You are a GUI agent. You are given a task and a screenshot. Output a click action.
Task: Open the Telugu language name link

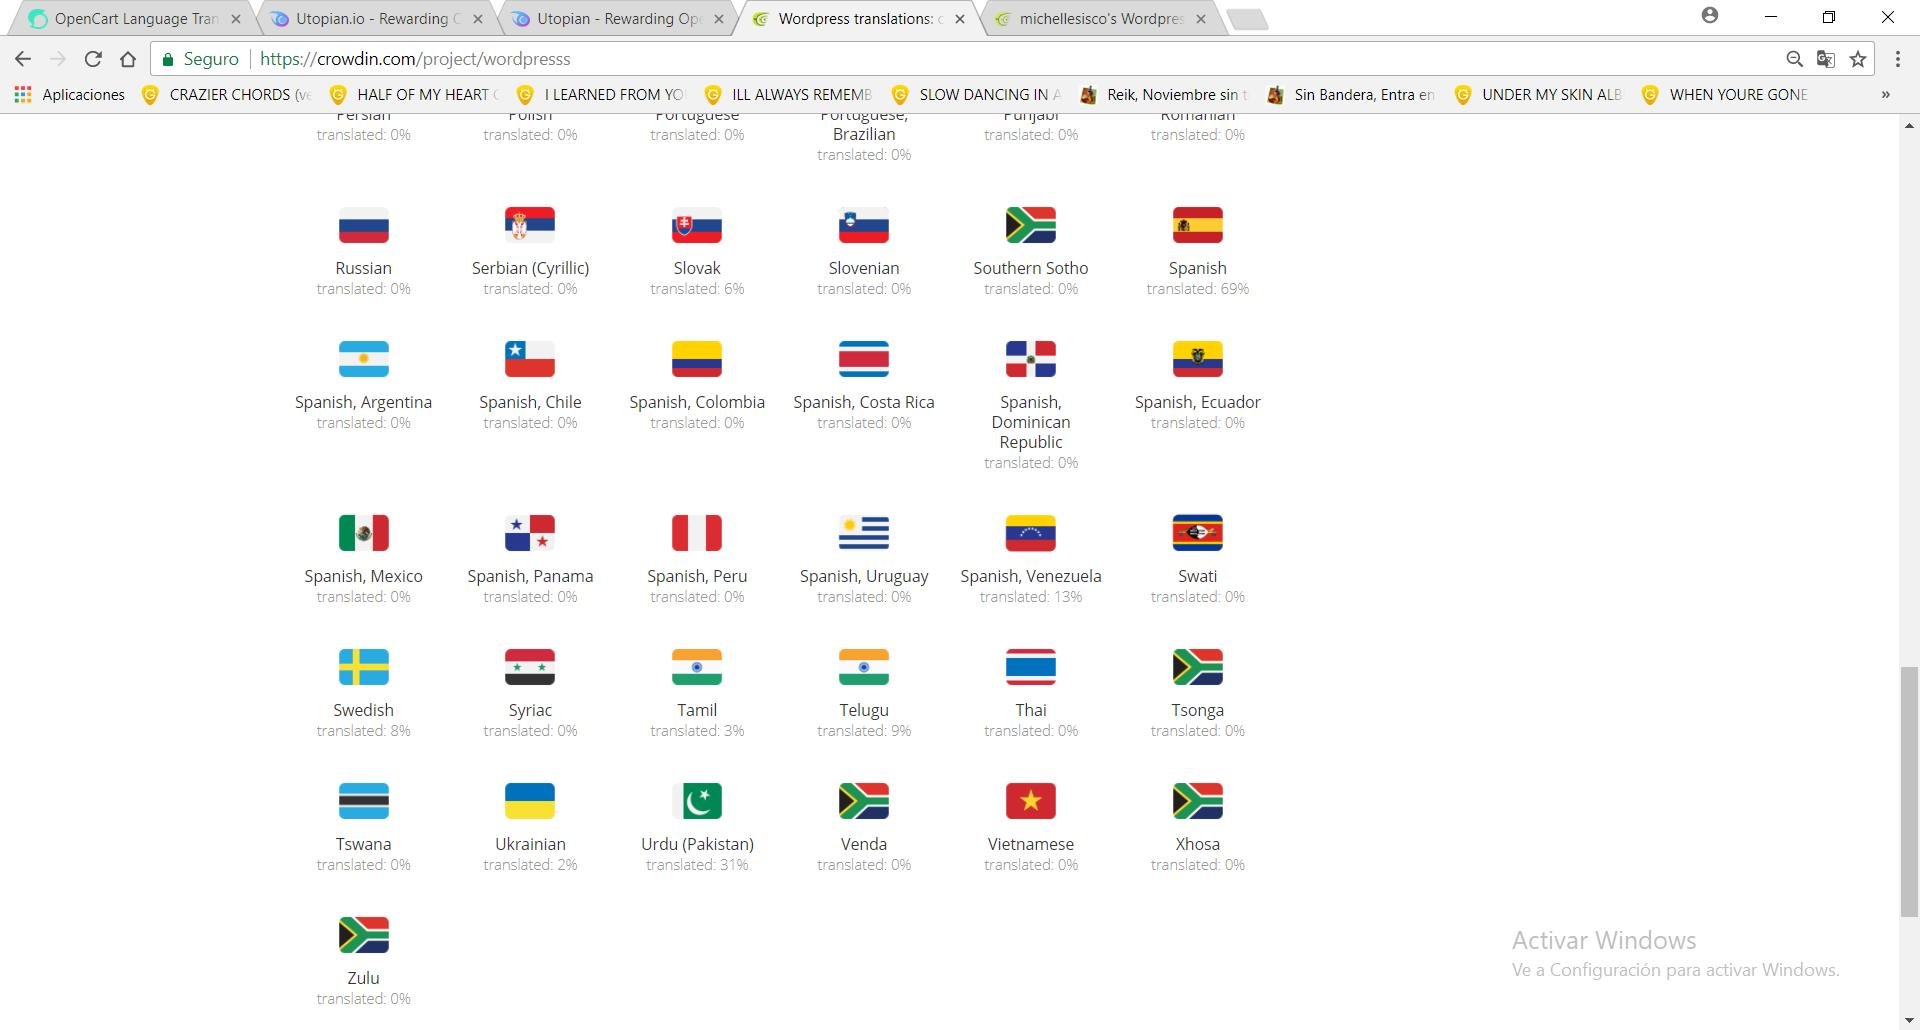coord(864,710)
